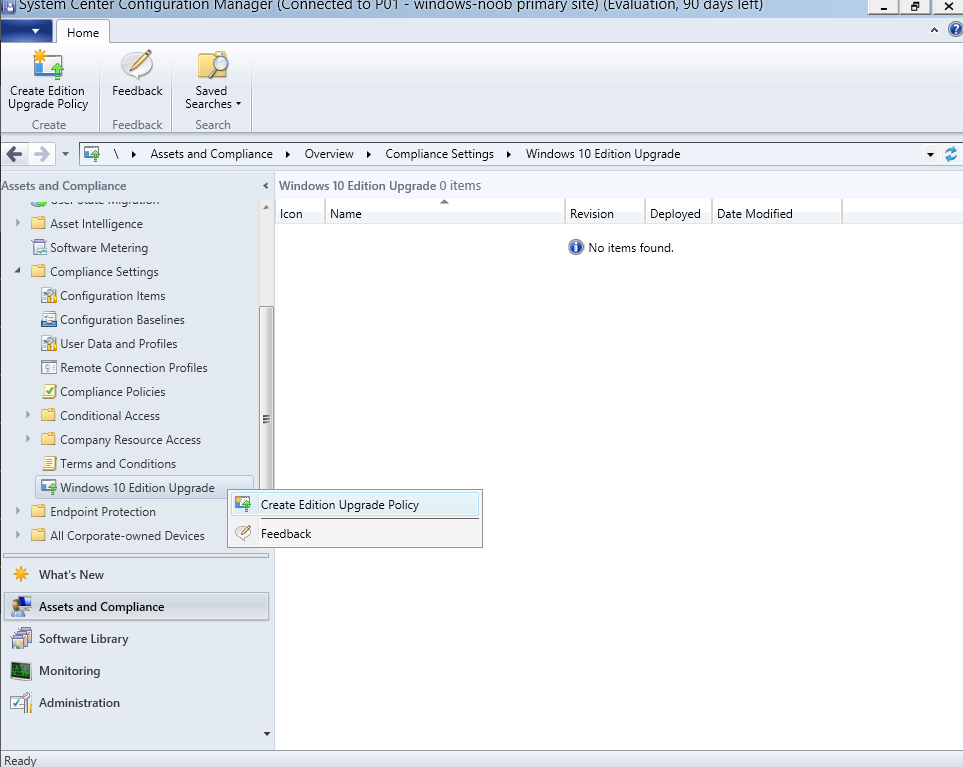Click the Software Library workspace icon
The width and height of the screenshot is (963, 767).
click(x=21, y=638)
